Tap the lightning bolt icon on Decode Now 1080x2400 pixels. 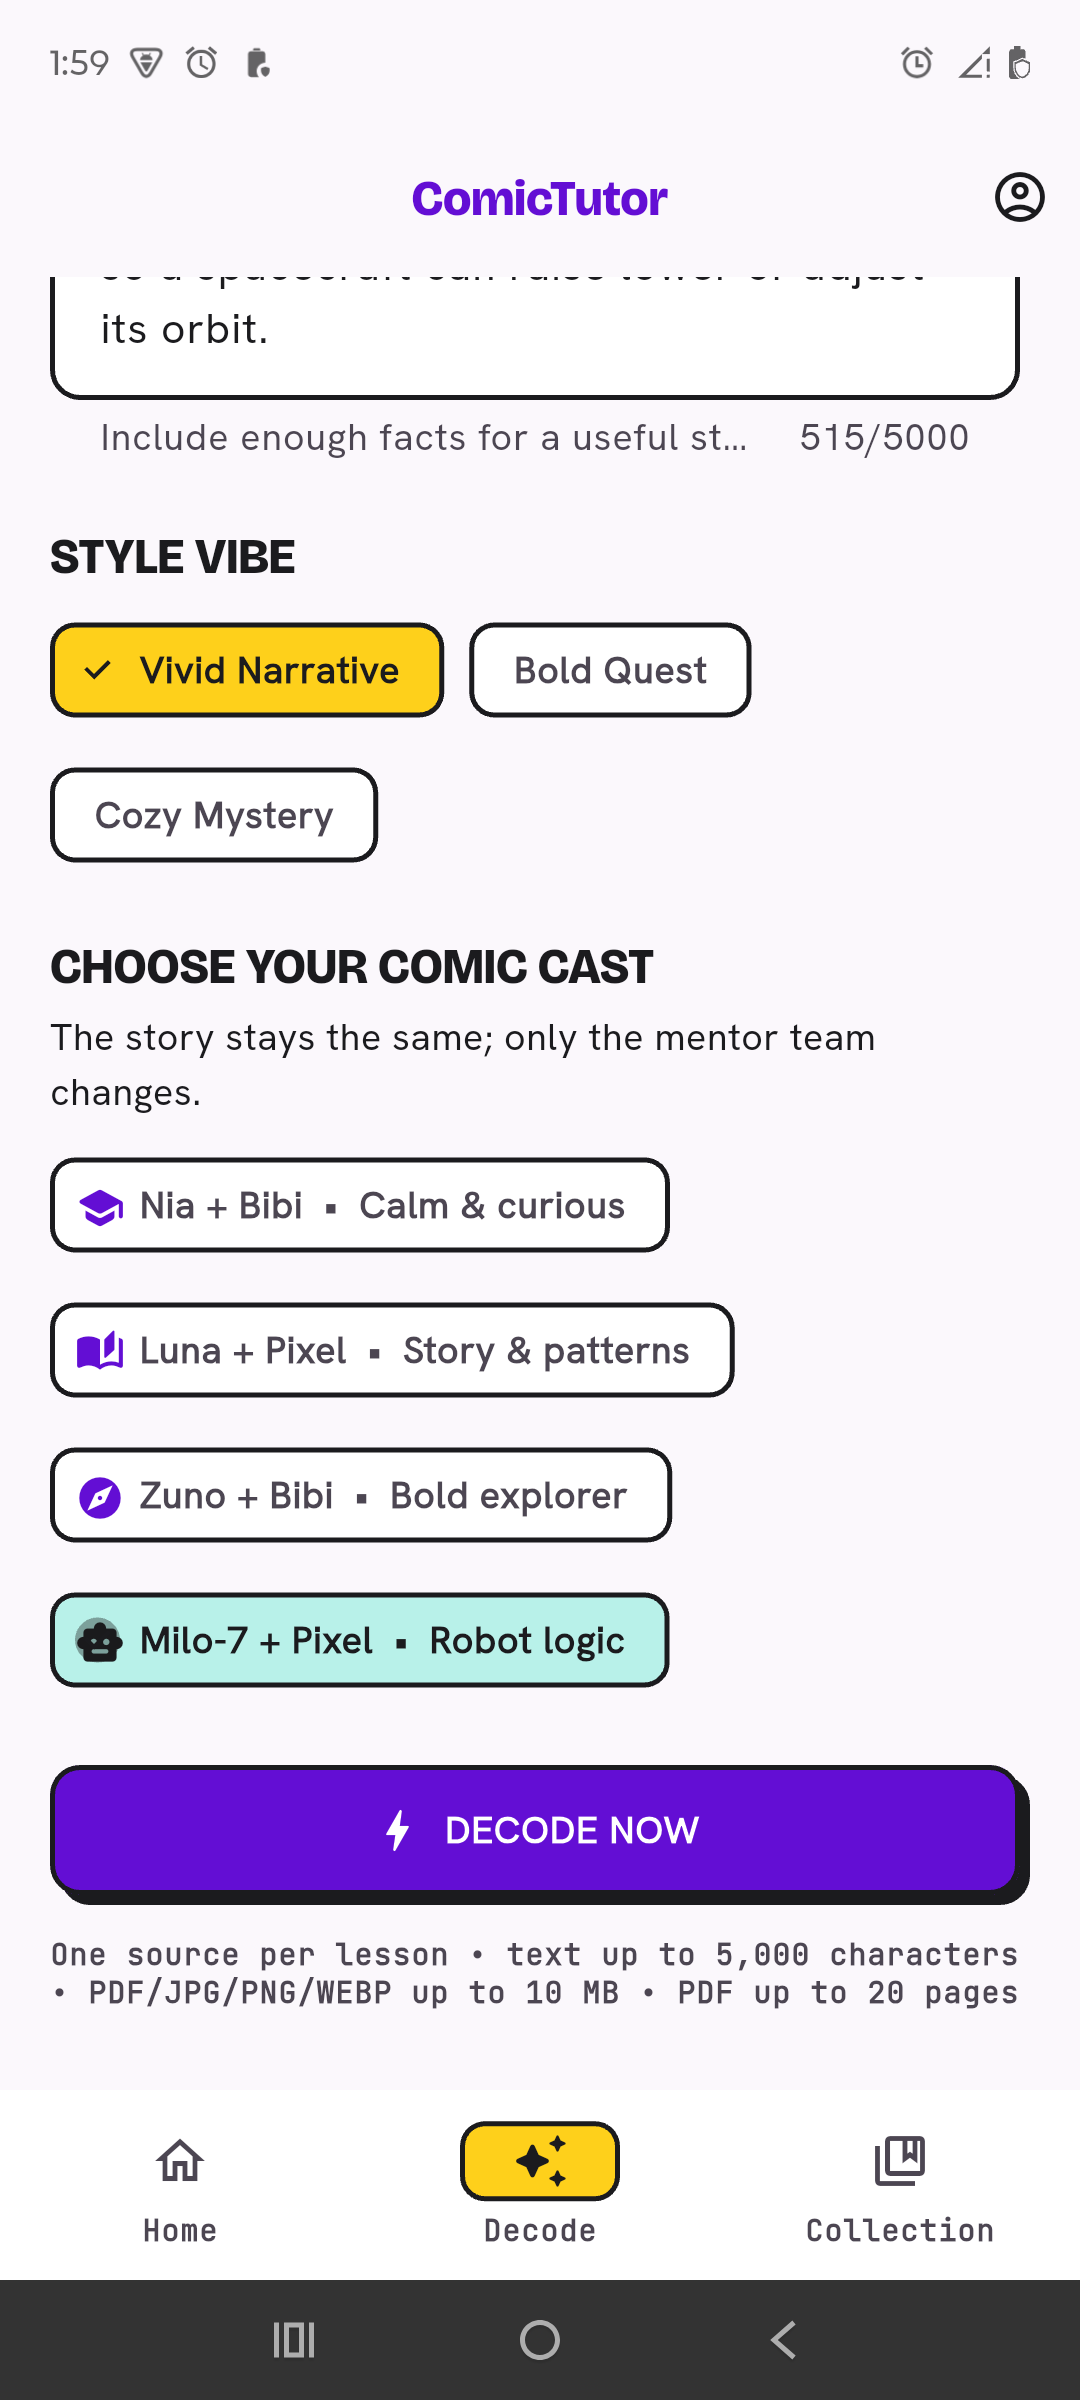(398, 1830)
